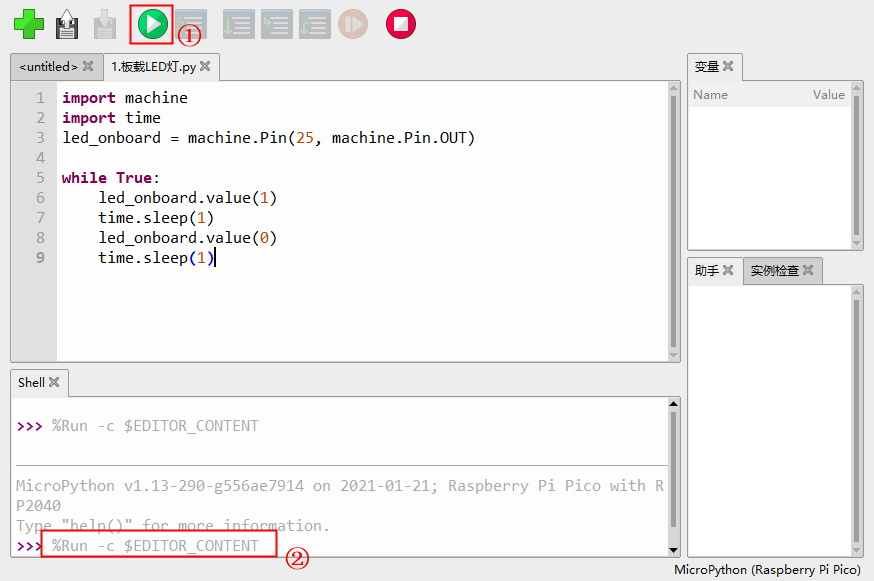Open the 实例检查 tab

775,271
